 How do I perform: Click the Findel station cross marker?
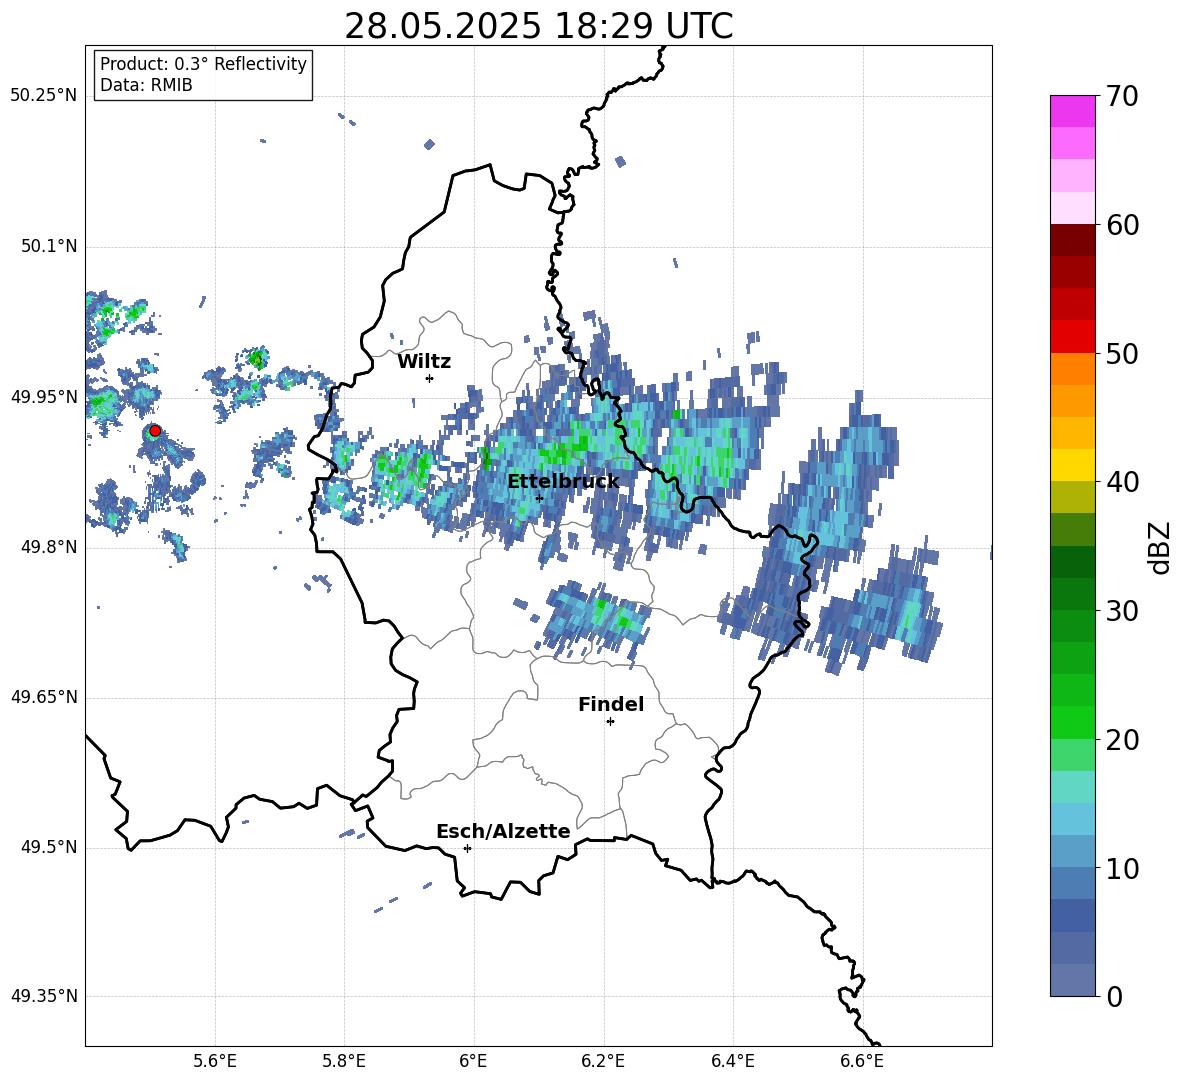(610, 722)
